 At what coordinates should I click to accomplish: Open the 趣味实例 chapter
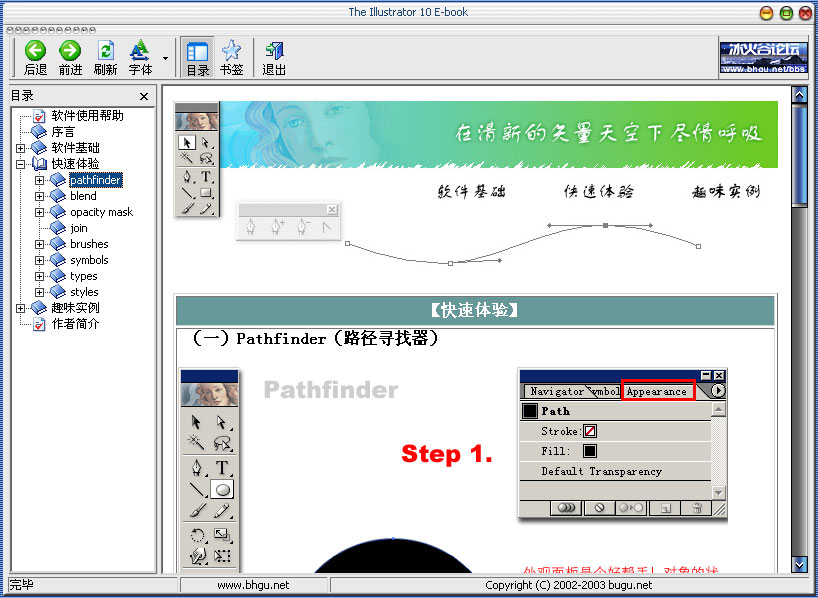pyautogui.click(x=75, y=308)
